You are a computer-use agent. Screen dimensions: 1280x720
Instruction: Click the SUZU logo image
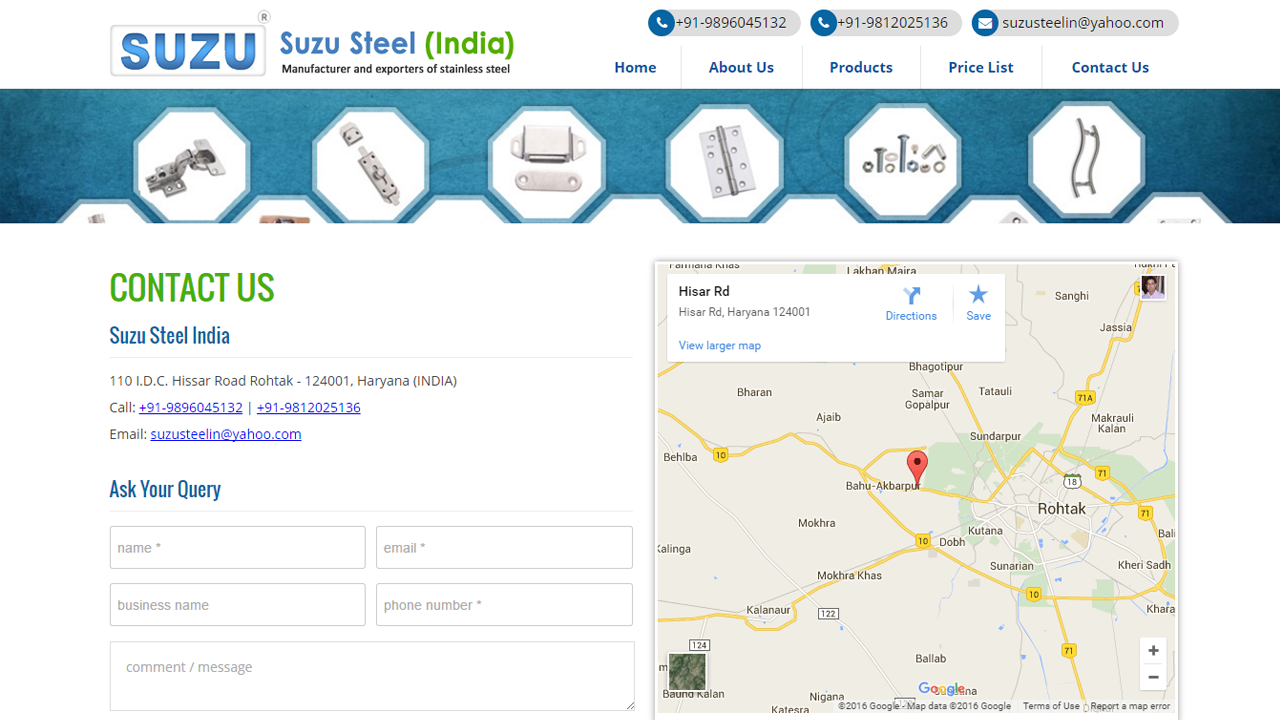point(188,49)
